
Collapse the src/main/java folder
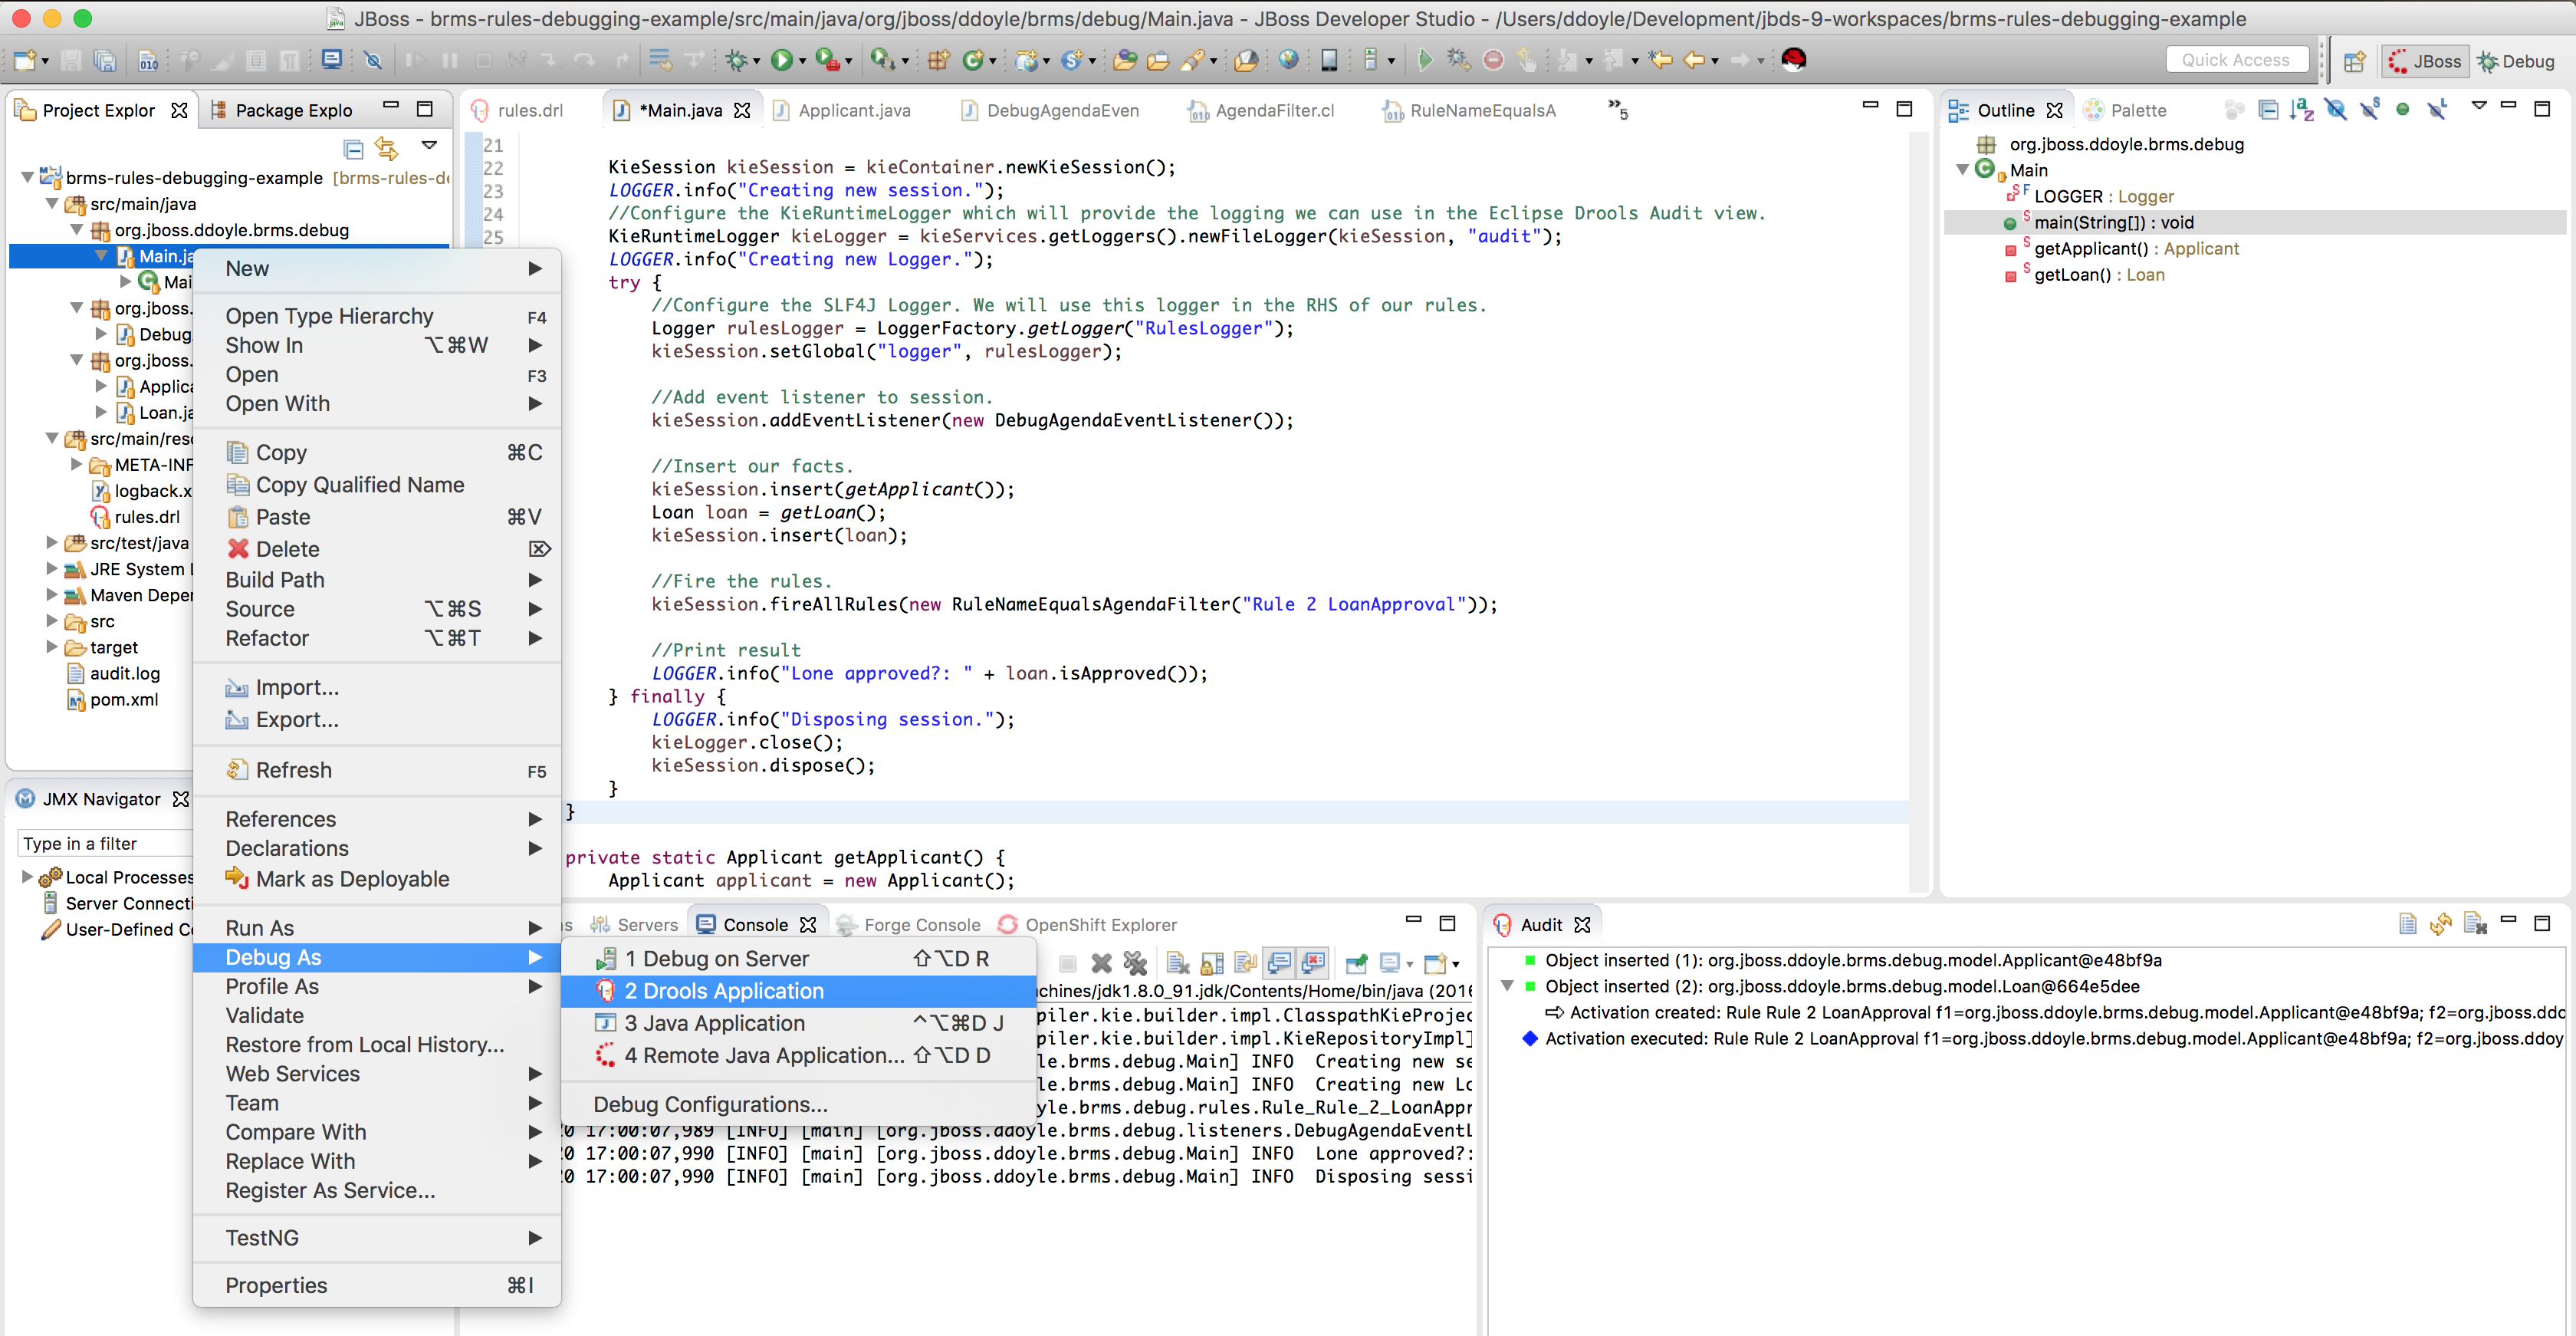52,204
